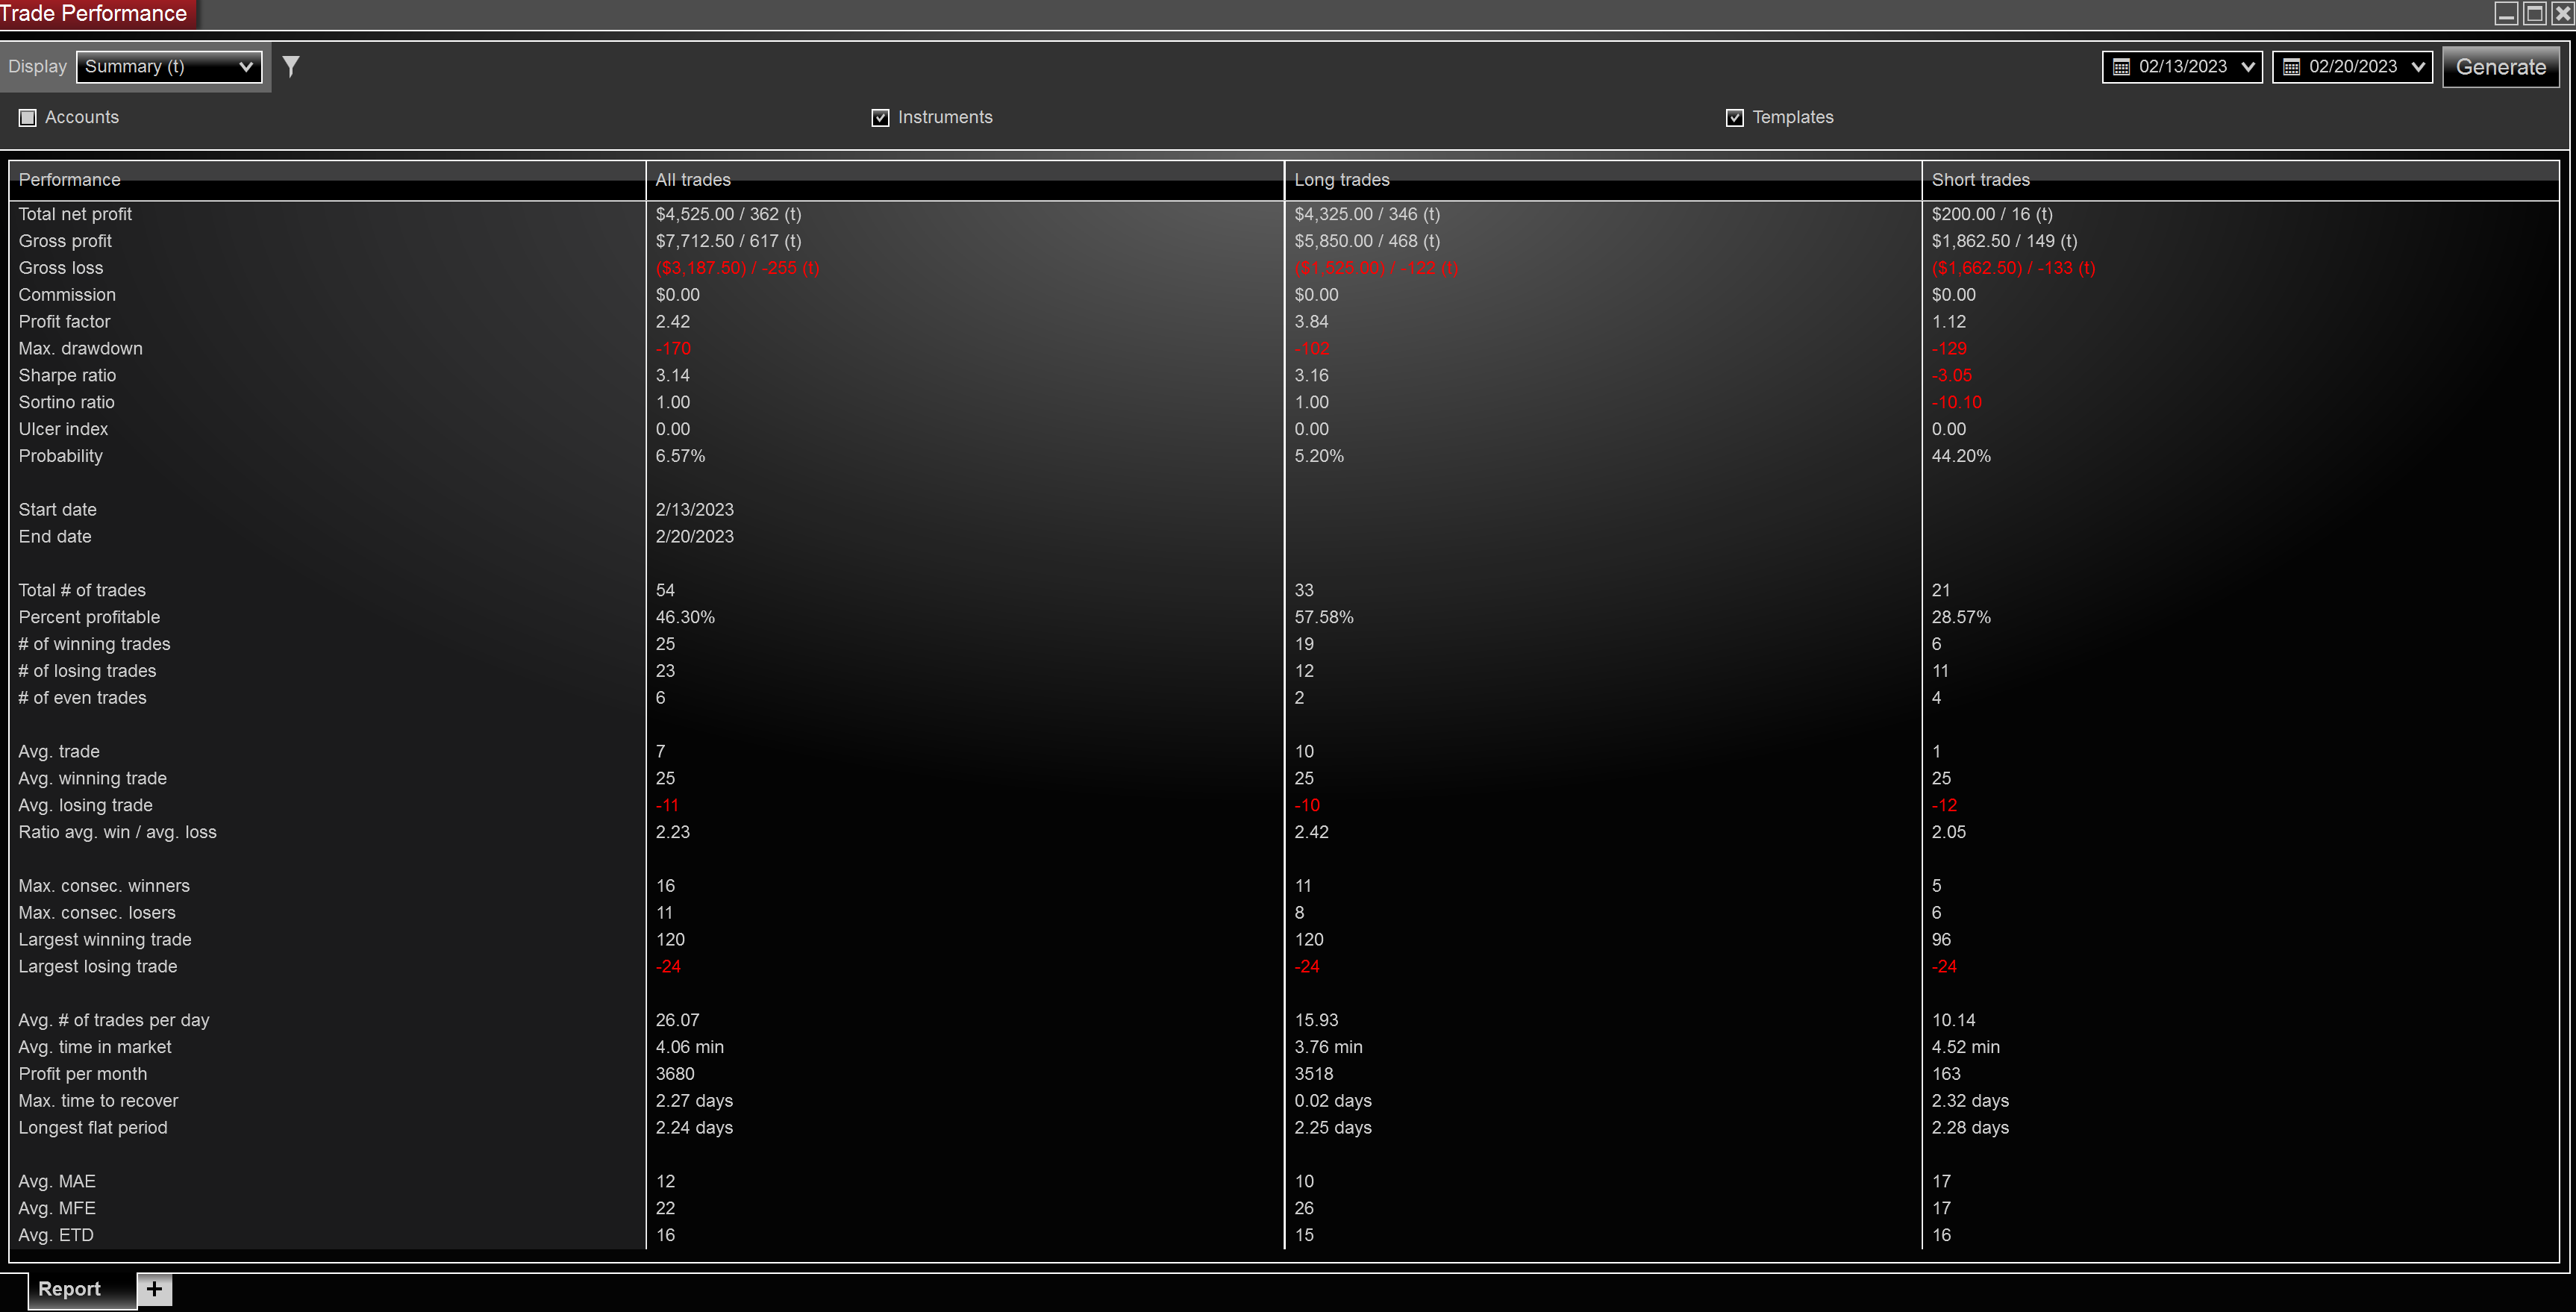The image size is (2576, 1312).
Task: Select the Ulcer index row label
Action: pyautogui.click(x=63, y=430)
